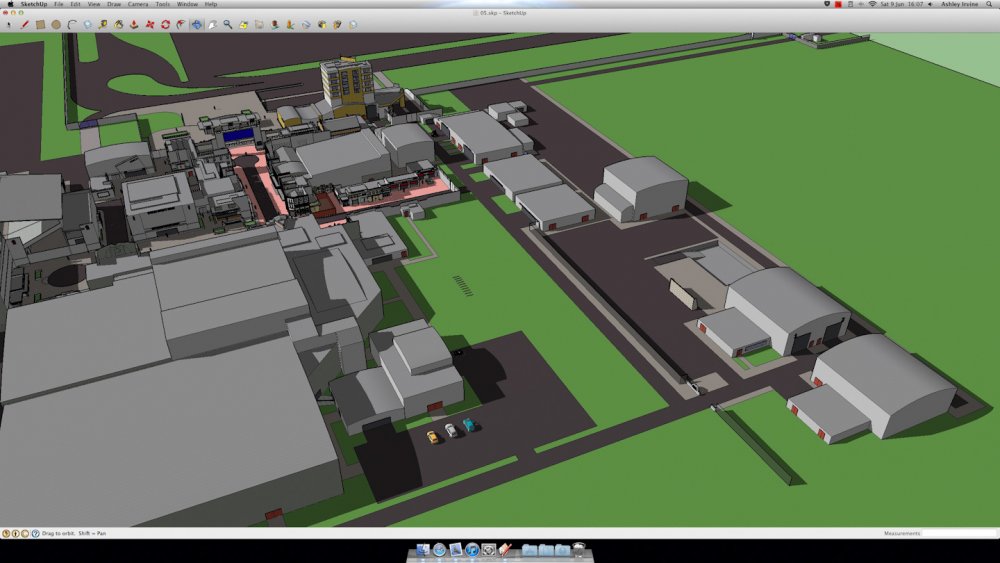Viewport: 1000px width, 563px height.
Task: Click the Sat 9 Jun clock
Action: 901,4
